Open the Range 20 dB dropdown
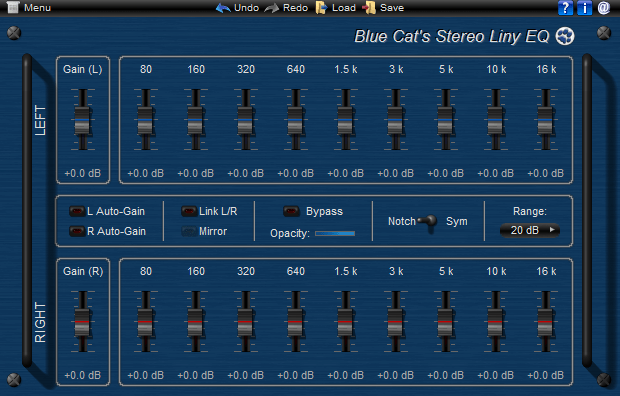Screen dimensions: 620x396 click(x=530, y=230)
